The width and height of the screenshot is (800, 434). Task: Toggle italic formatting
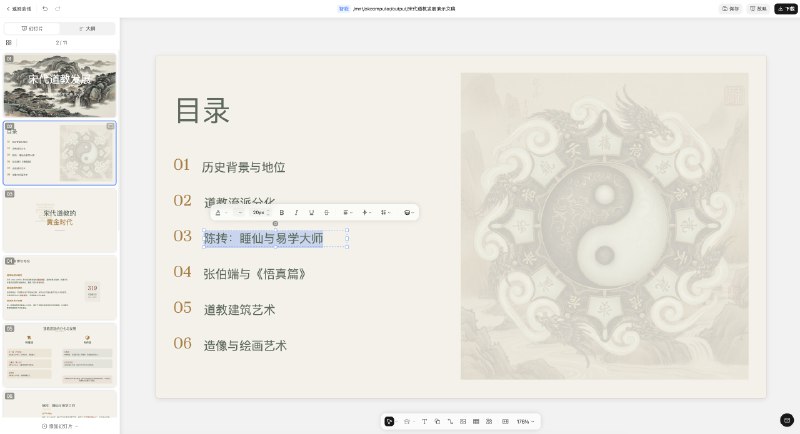296,213
